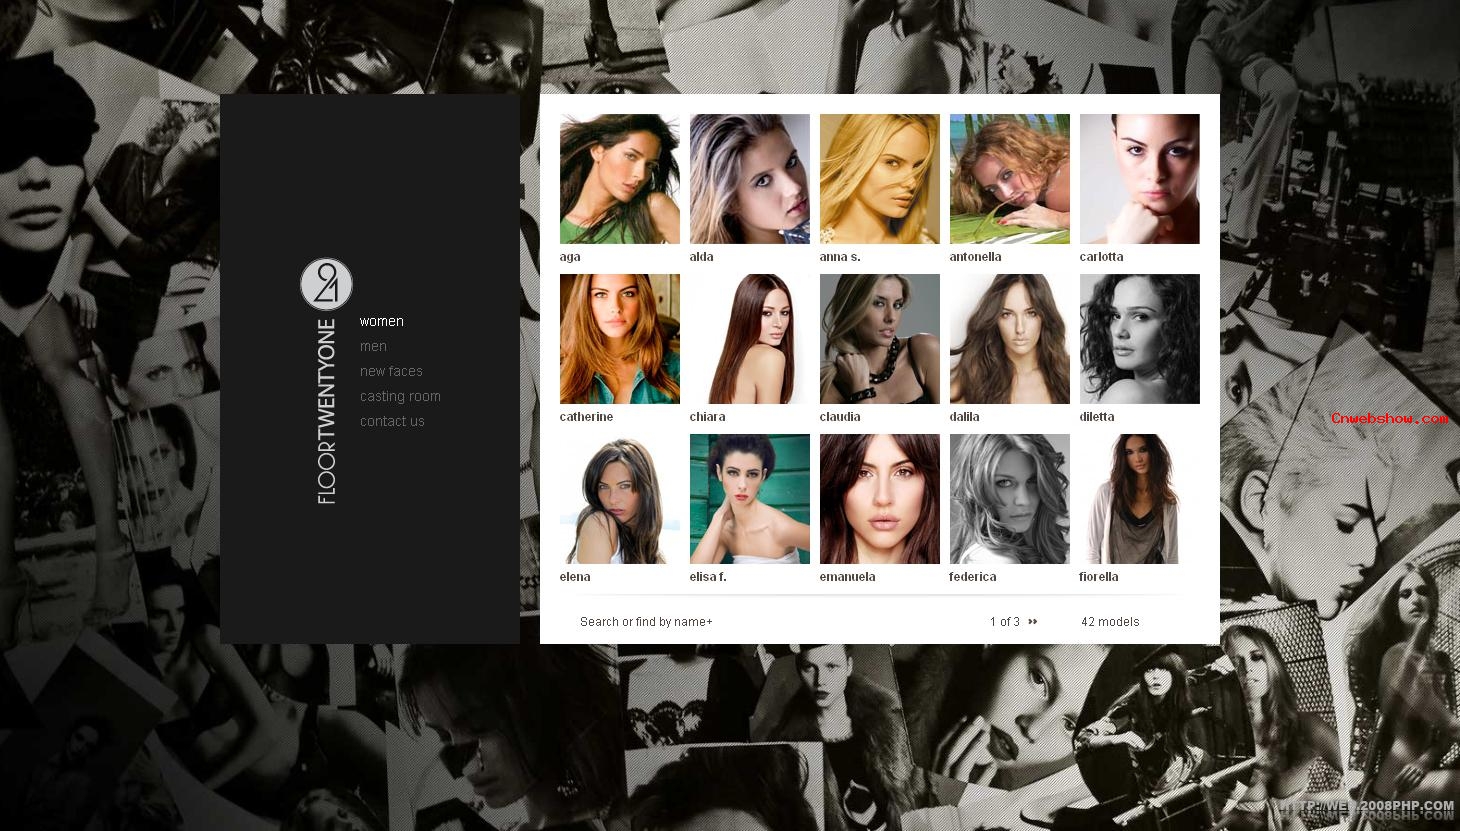The height and width of the screenshot is (831, 1460).
Task: Click the Floor Twenty One circular logo
Action: pos(326,284)
